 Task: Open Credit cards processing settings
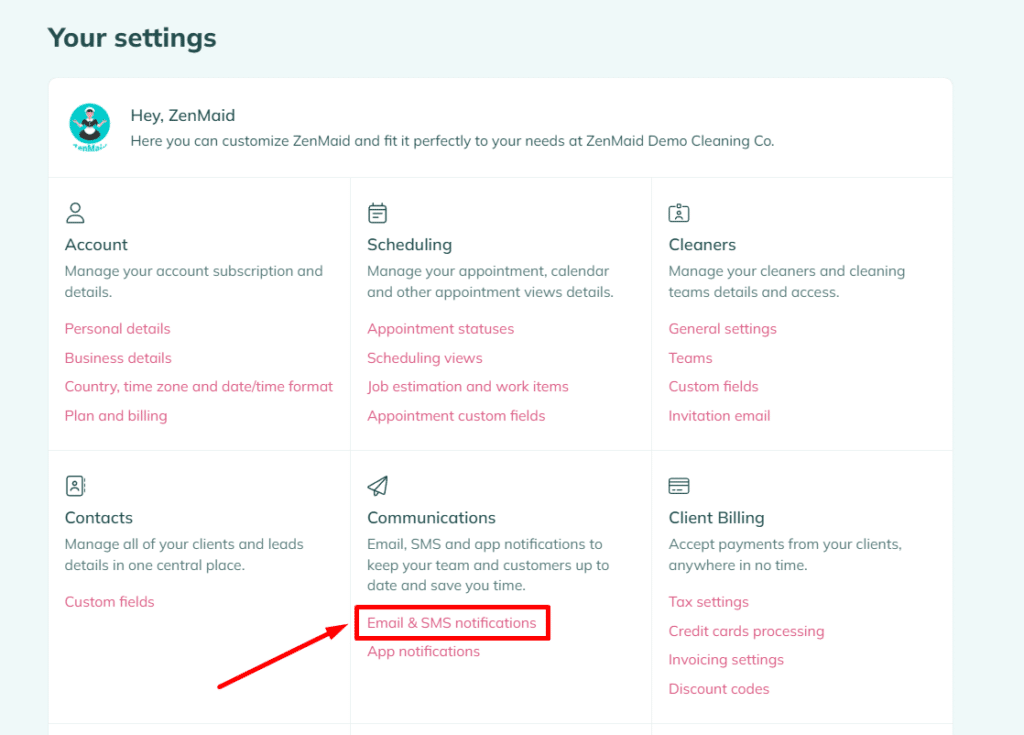pos(746,631)
